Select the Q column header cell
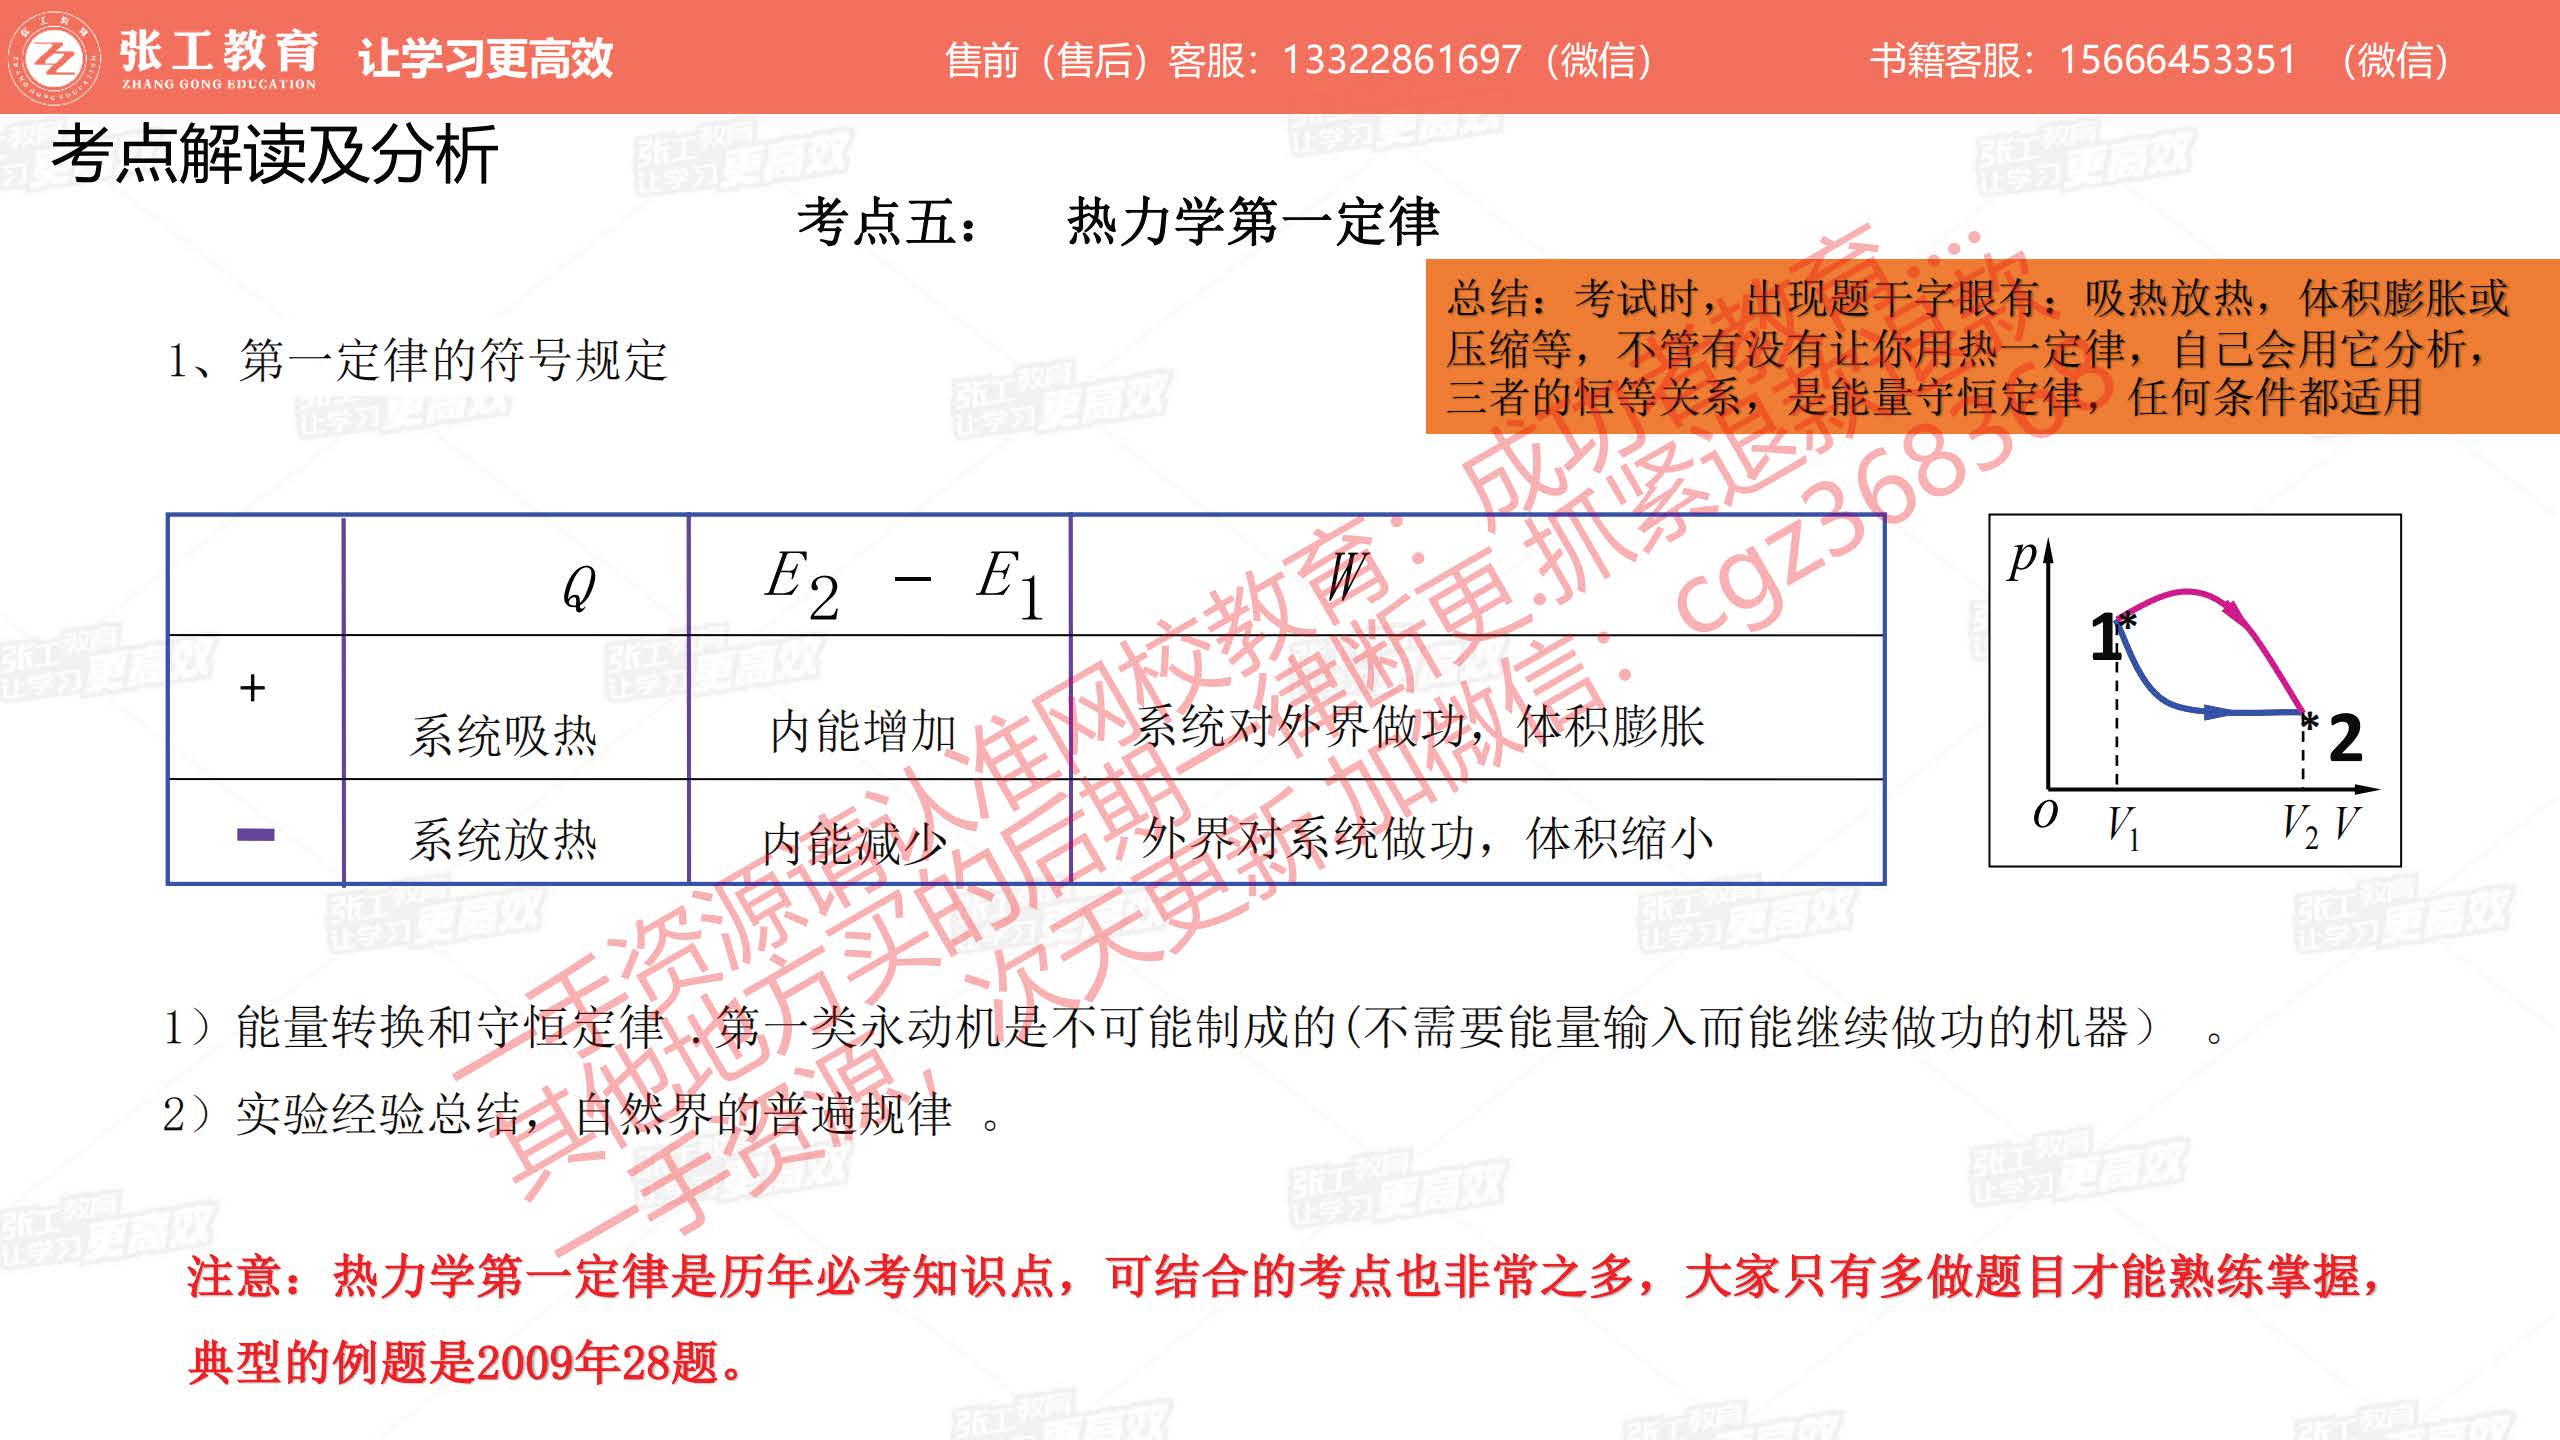The height and width of the screenshot is (1440, 2560). click(x=578, y=587)
